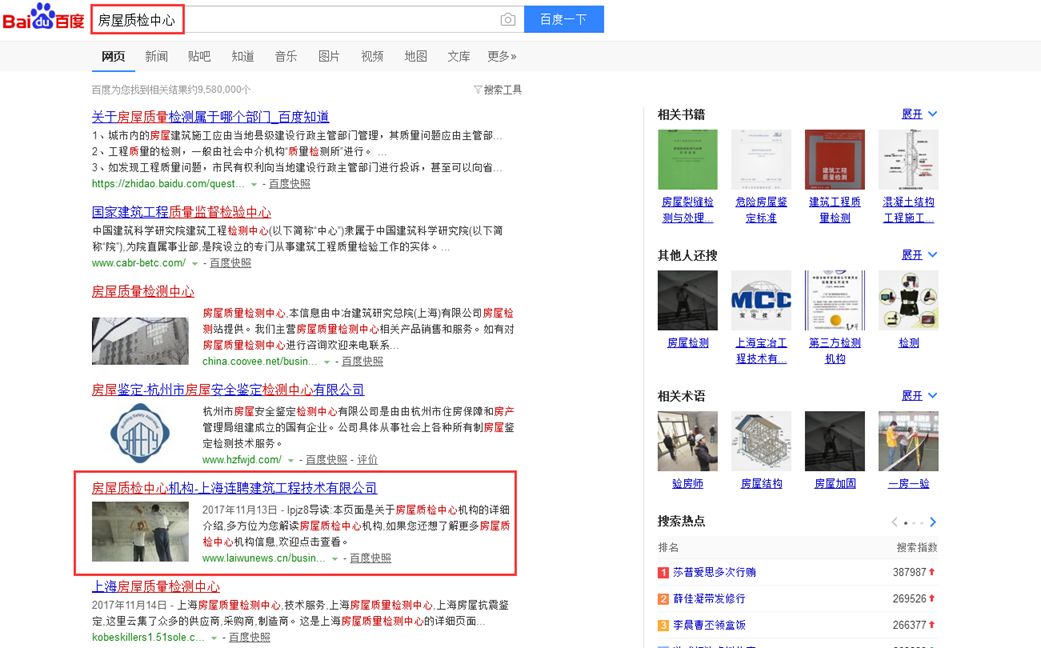
Task: Switch to the 文库 tab
Action: (x=459, y=56)
